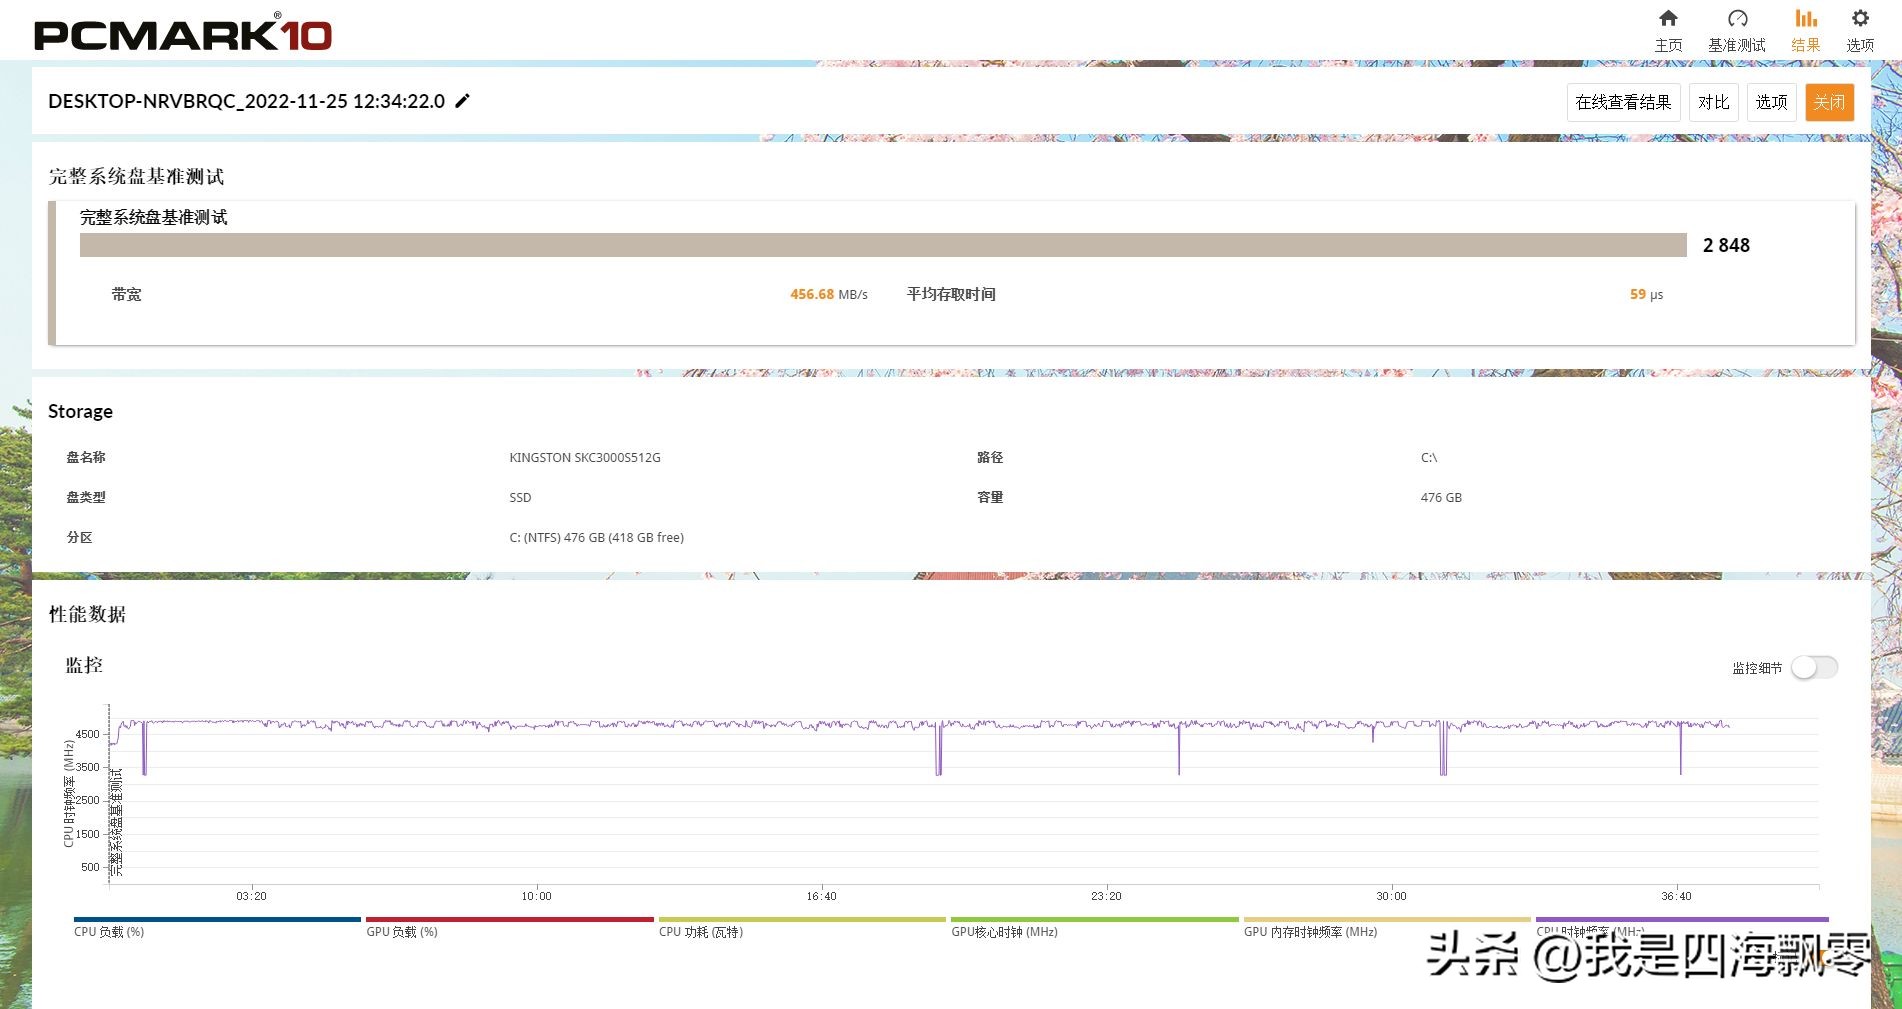Open the gear icon settings in top navigation
1902x1009 pixels.
pos(1860,19)
